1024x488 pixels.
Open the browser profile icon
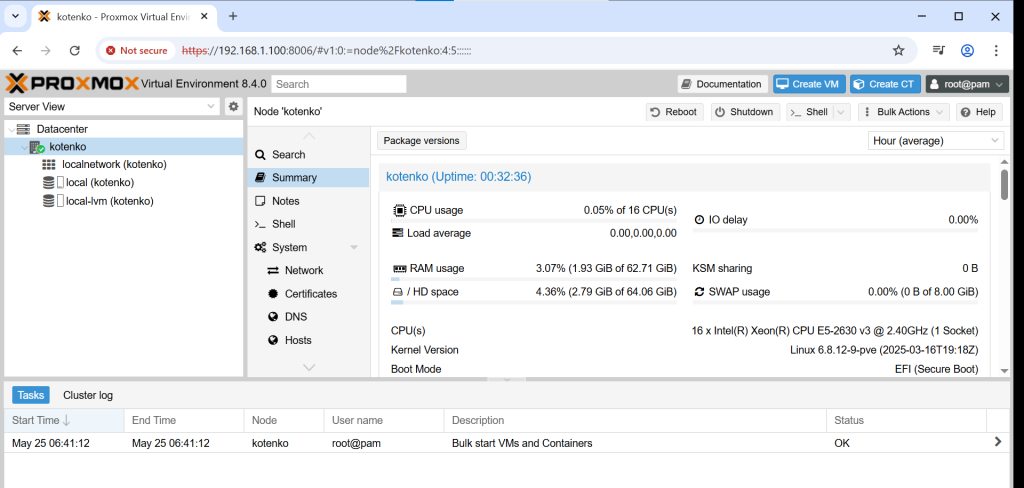click(968, 50)
